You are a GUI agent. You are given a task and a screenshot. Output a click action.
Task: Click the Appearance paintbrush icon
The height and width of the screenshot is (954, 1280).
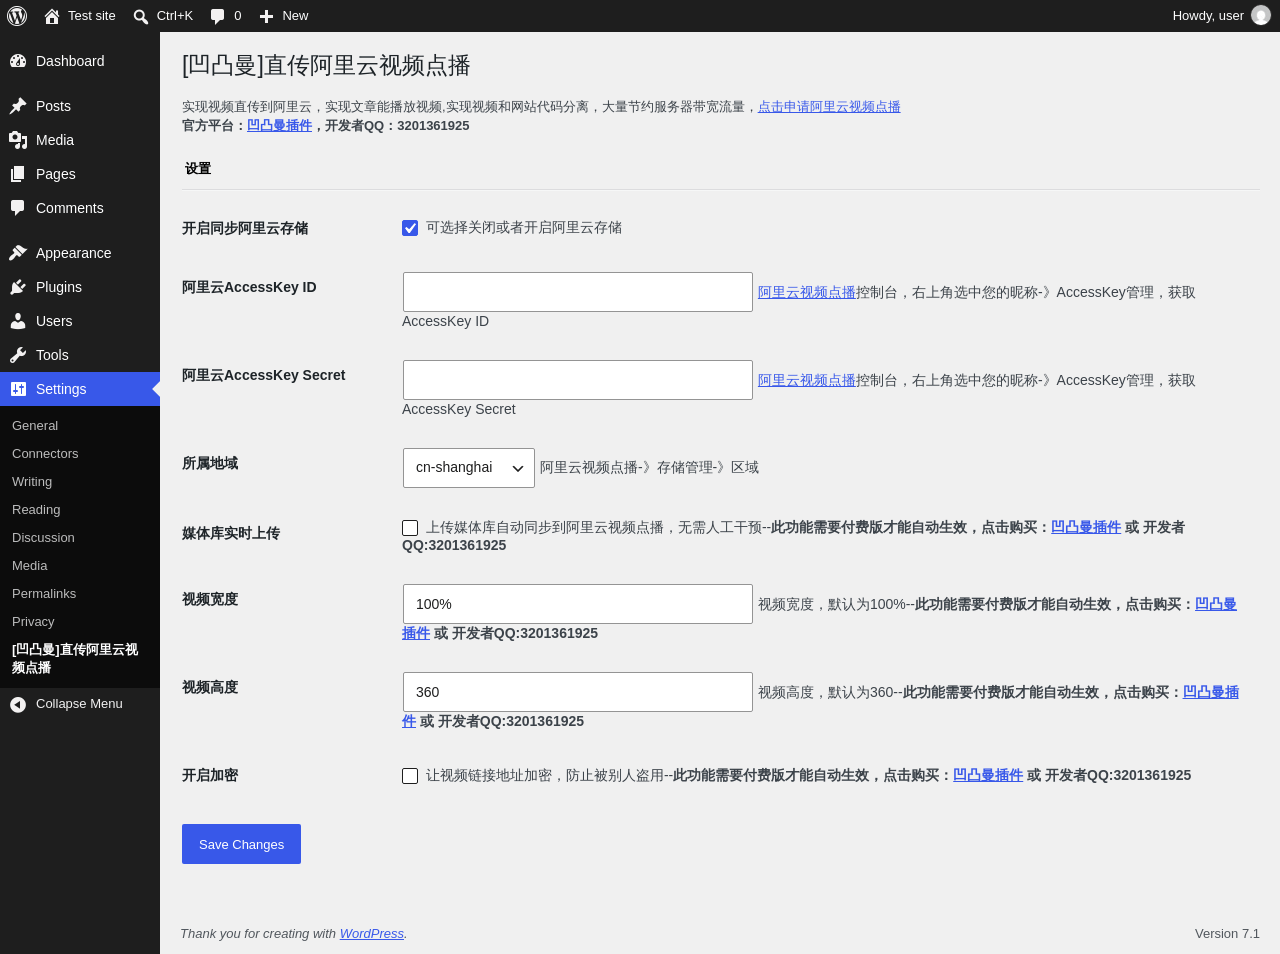pos(18,253)
